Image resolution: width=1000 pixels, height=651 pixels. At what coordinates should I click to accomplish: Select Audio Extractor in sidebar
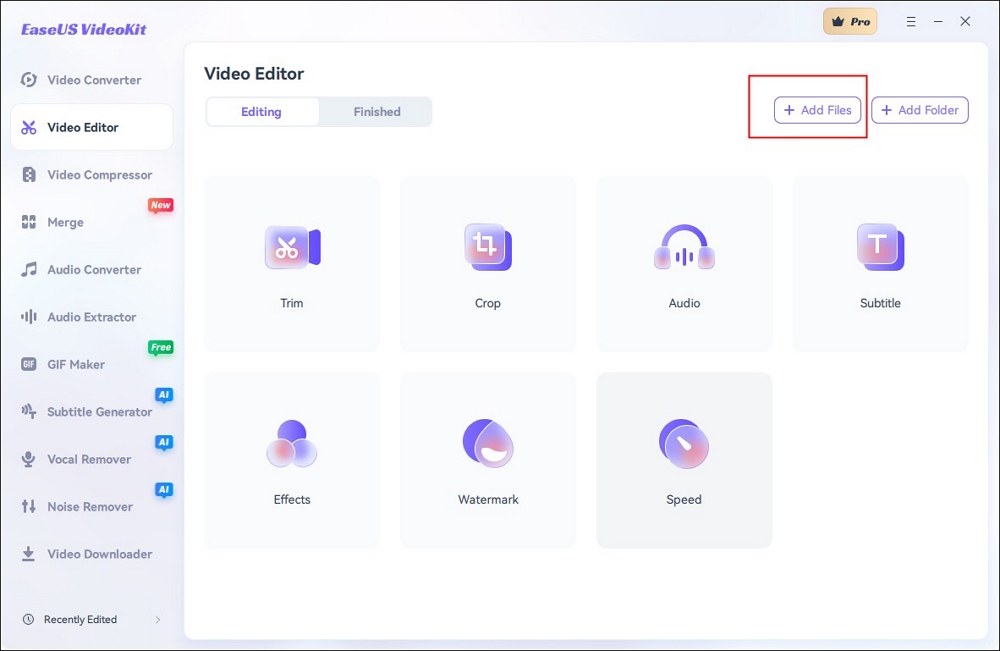pyautogui.click(x=92, y=317)
